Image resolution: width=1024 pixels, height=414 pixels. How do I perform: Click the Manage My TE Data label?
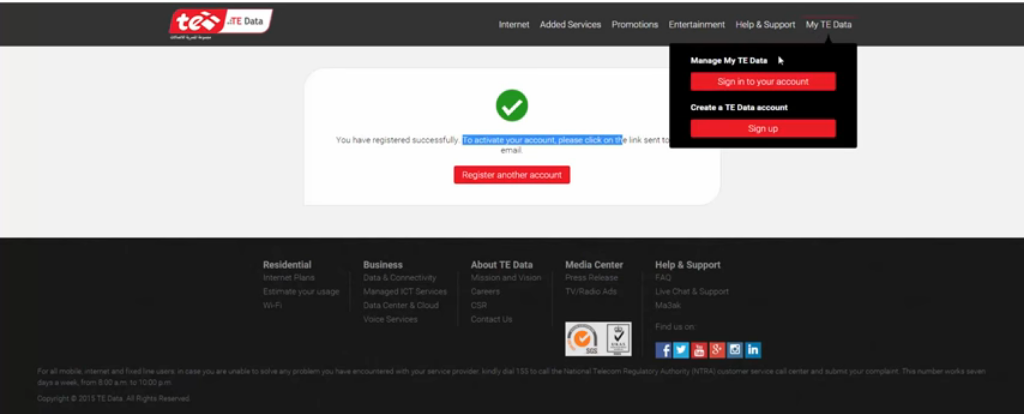(729, 61)
